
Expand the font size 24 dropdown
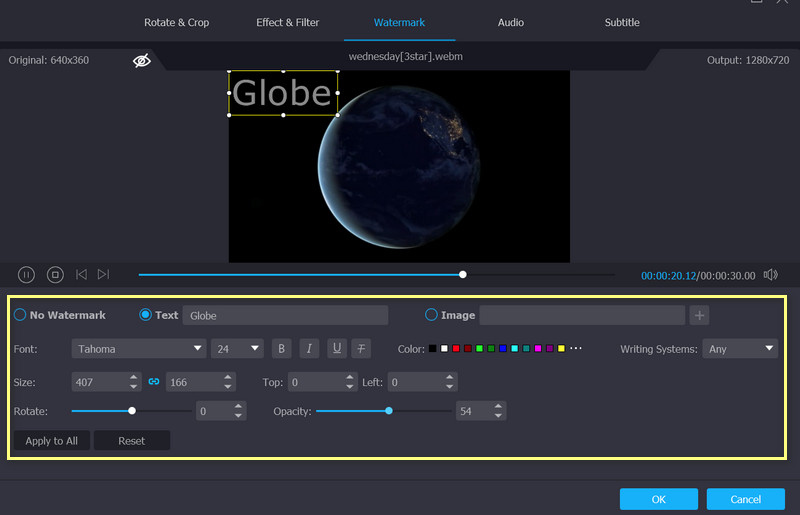(237, 349)
